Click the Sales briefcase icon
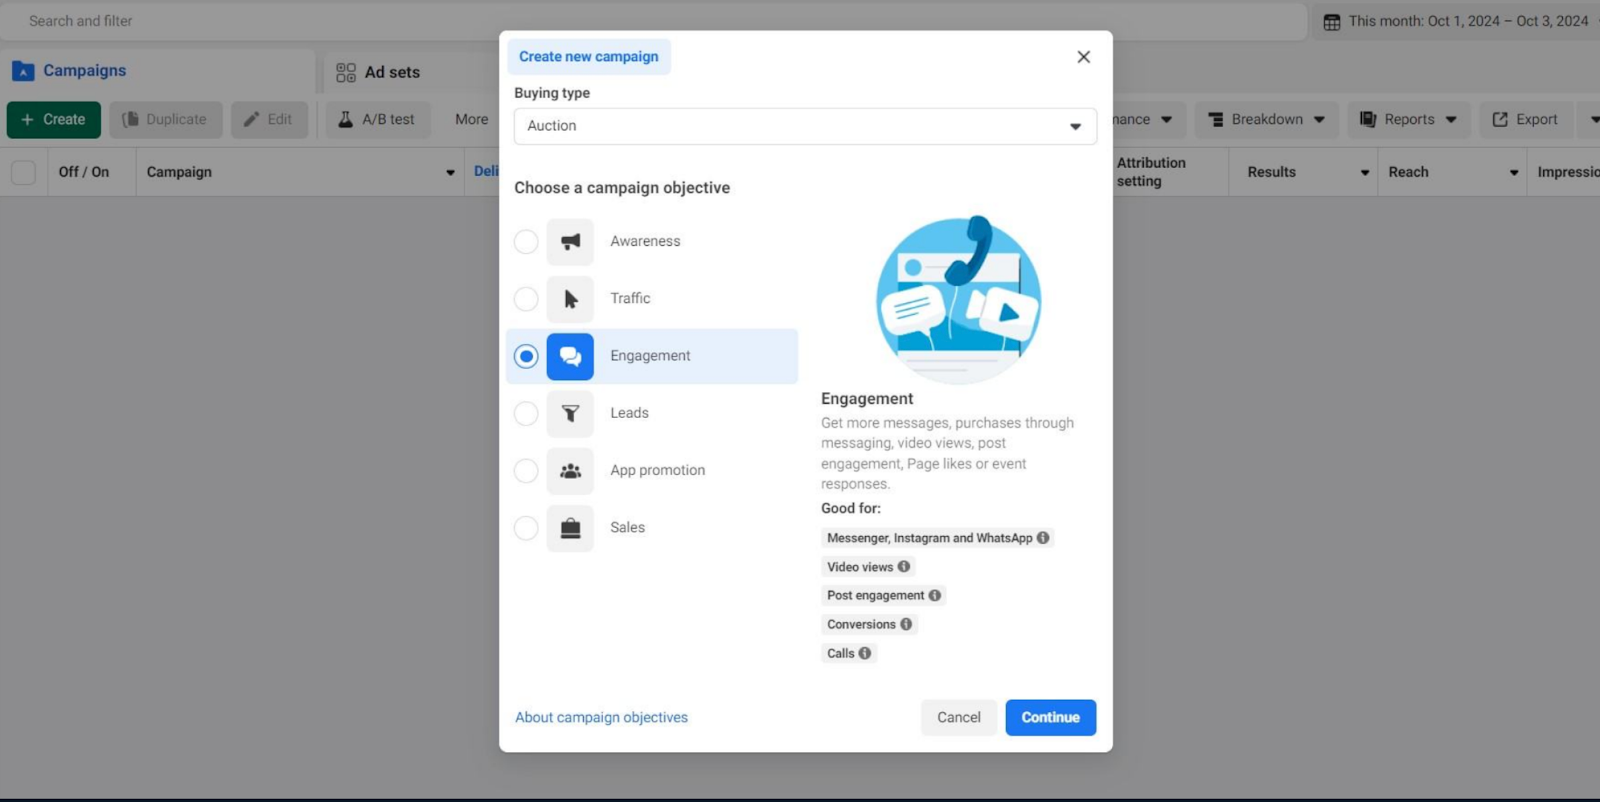This screenshot has width=1600, height=802. point(570,528)
